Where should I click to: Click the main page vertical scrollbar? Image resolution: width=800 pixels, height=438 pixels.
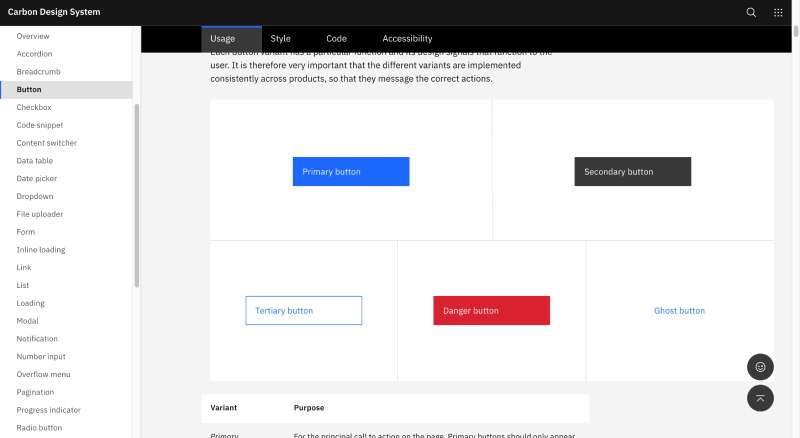click(796, 31)
